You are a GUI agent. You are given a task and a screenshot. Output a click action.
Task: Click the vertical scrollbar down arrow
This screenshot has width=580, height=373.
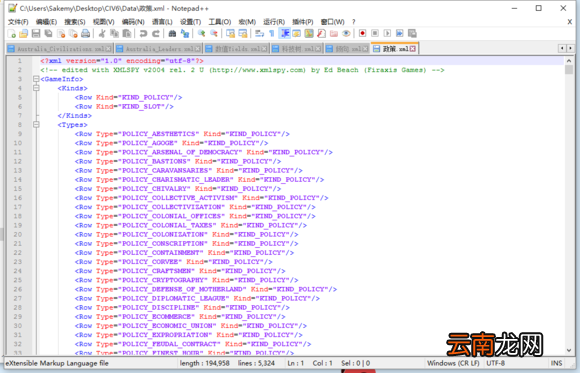(x=569, y=350)
